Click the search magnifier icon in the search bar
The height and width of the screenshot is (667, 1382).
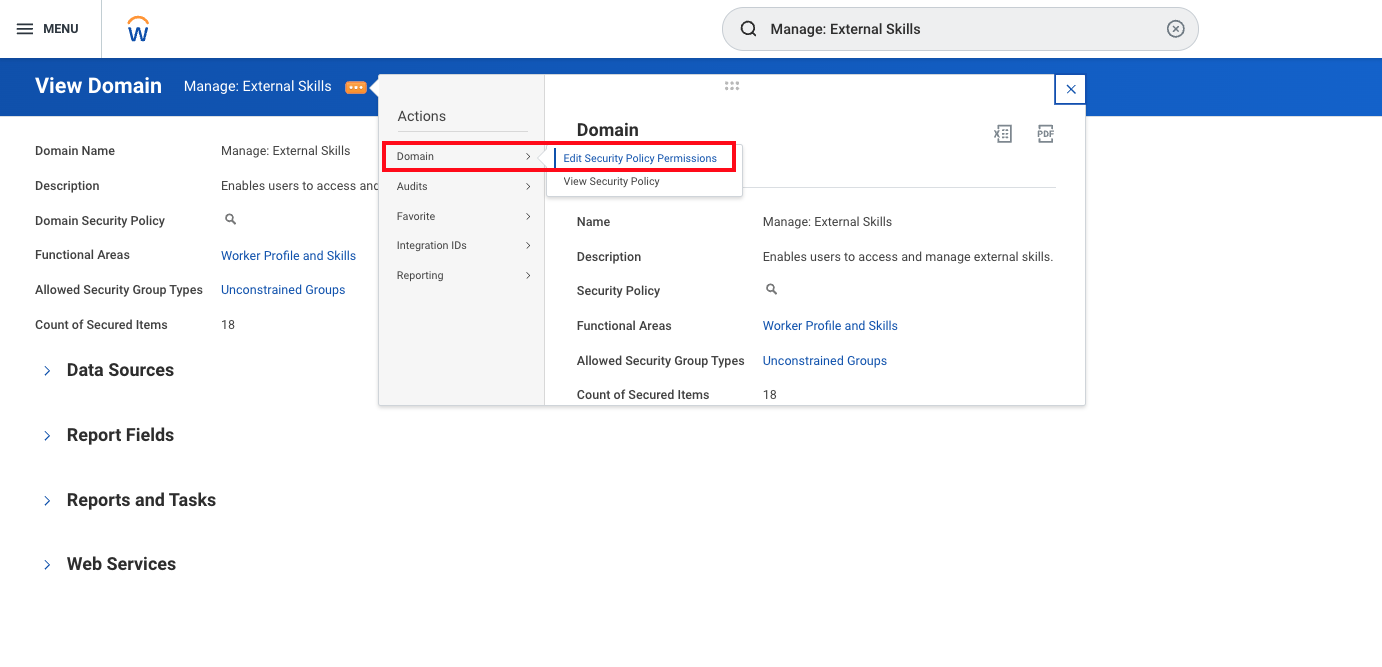pyautogui.click(x=748, y=29)
